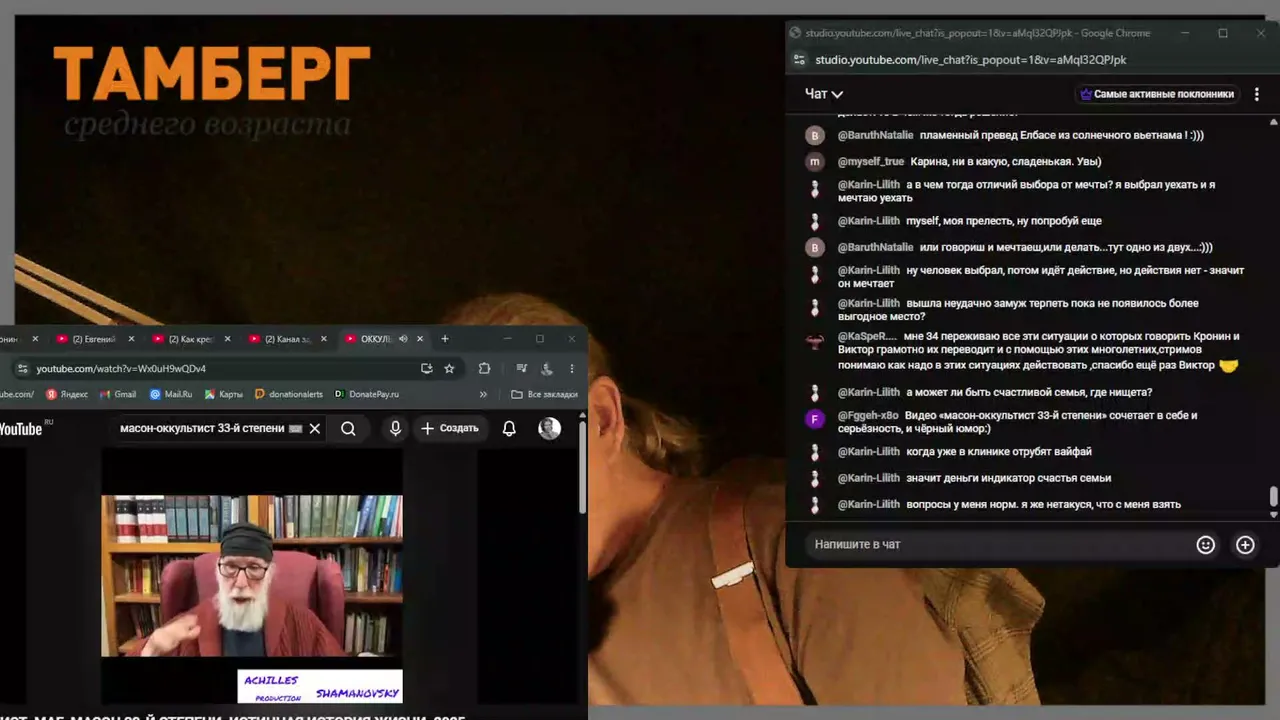This screenshot has height=720, width=1280.
Task: Open the Mail.Ru bookmark
Action: pyautogui.click(x=170, y=394)
